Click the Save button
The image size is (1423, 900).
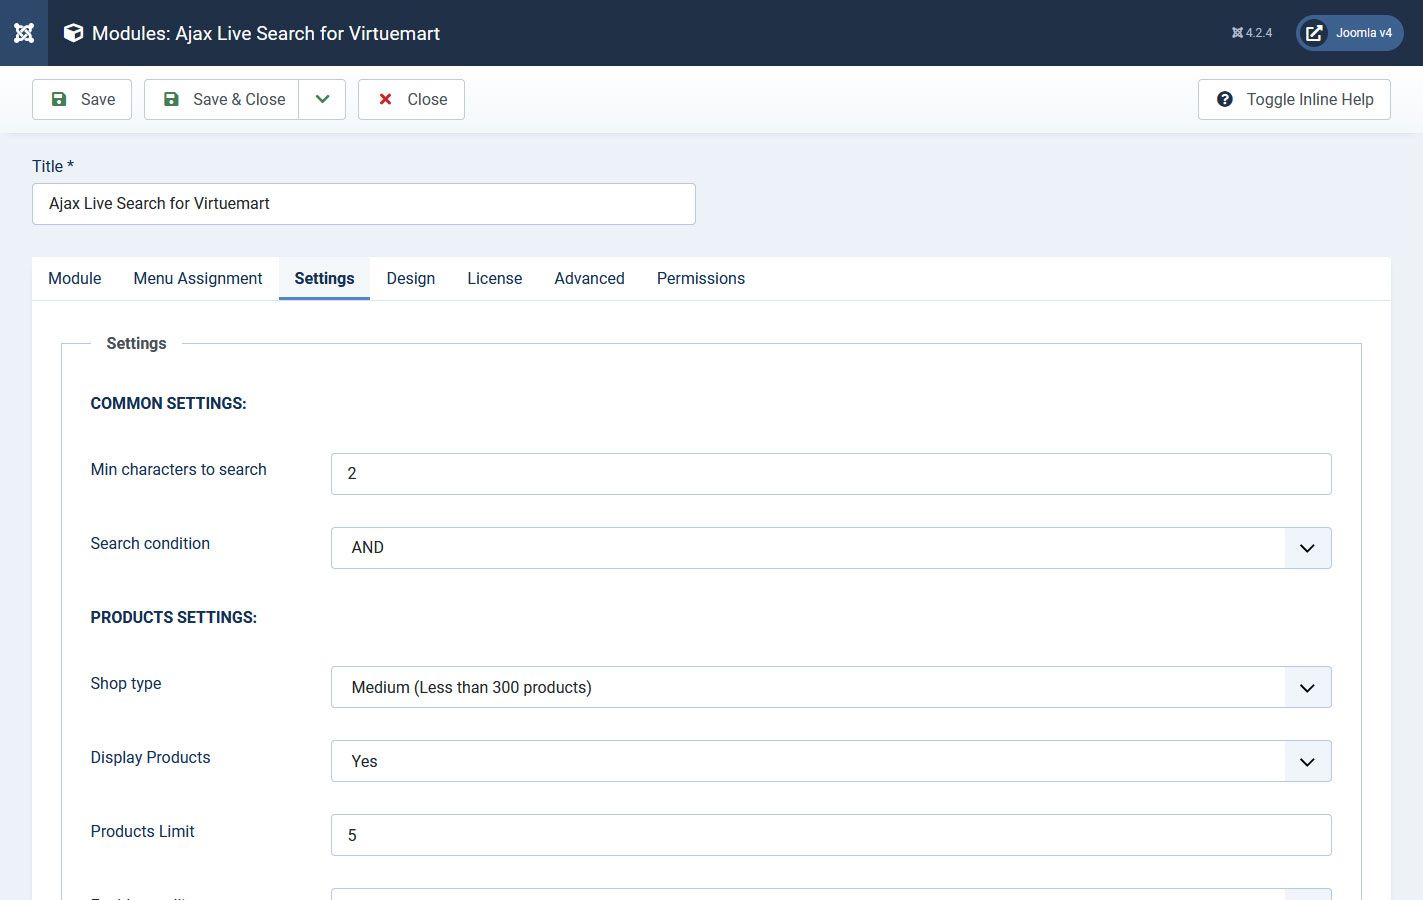pyautogui.click(x=82, y=99)
